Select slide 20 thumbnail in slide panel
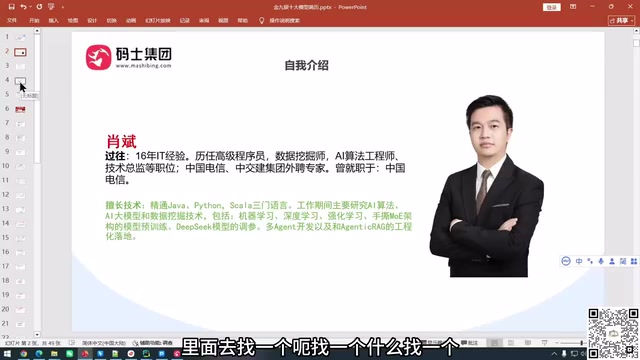The image size is (640, 360). tap(20, 310)
